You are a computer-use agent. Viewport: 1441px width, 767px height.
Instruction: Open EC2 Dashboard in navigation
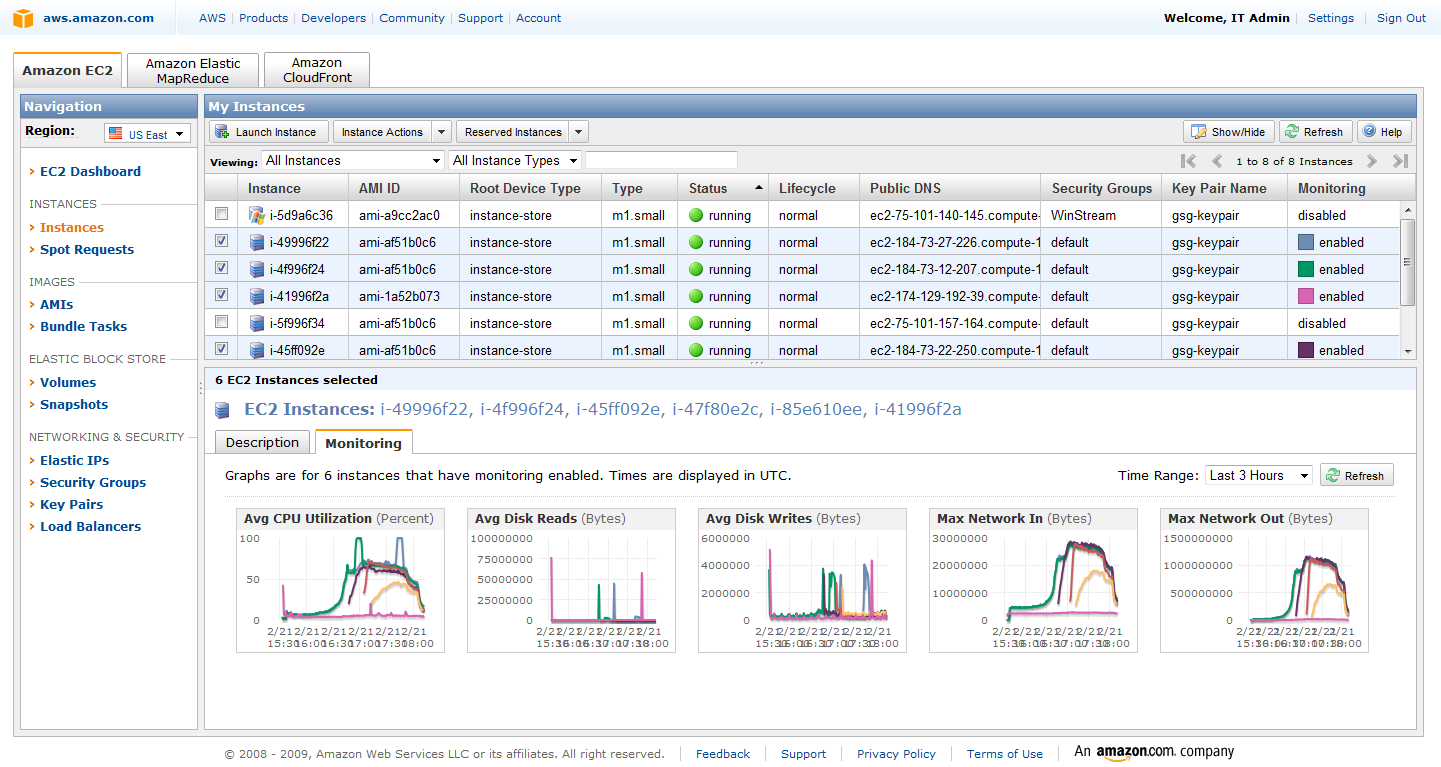(x=90, y=171)
